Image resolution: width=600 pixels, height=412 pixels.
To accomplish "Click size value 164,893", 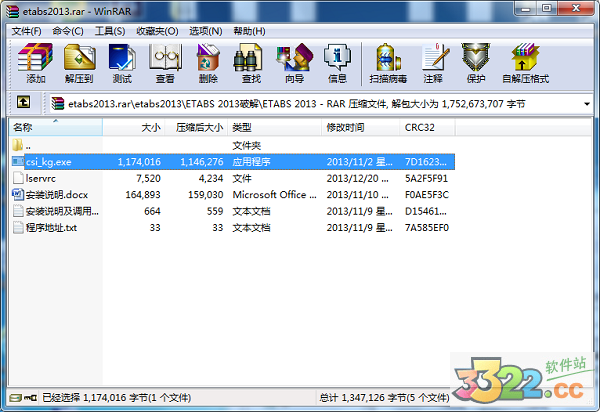I will [143, 195].
